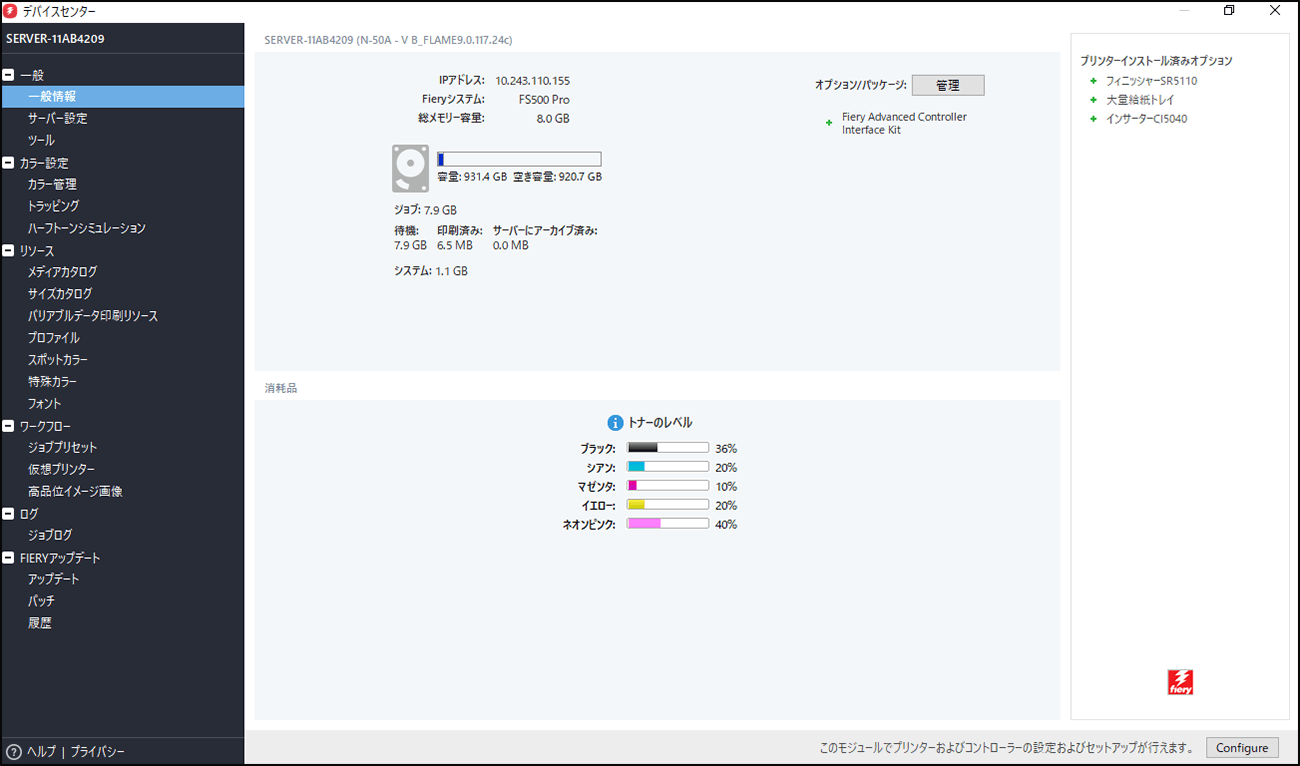Collapse the FIERYアップデート section
1300x766 pixels.
pos(9,558)
